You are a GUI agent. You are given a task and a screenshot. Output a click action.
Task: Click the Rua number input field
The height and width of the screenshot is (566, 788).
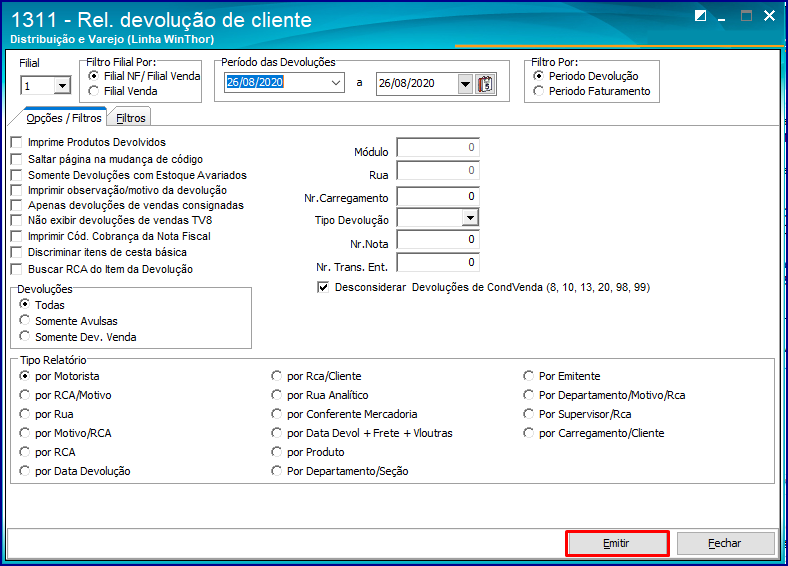pyautogui.click(x=438, y=170)
